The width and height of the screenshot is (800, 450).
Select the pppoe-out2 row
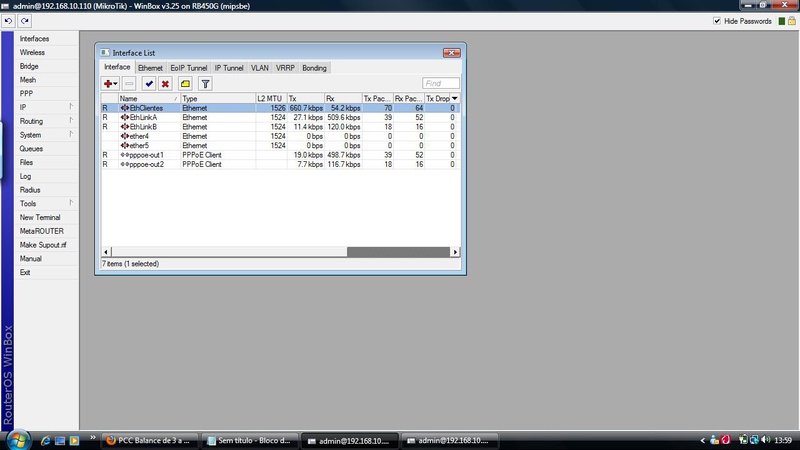coord(280,164)
